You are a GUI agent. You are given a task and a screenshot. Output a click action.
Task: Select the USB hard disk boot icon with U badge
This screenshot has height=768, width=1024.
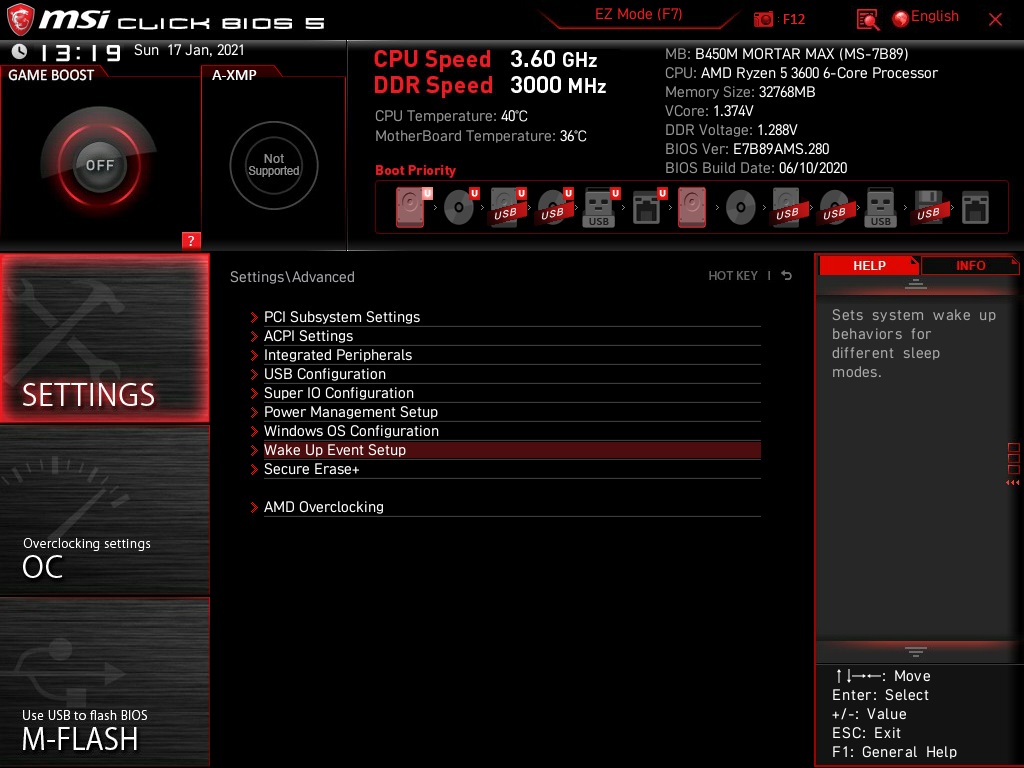[507, 207]
